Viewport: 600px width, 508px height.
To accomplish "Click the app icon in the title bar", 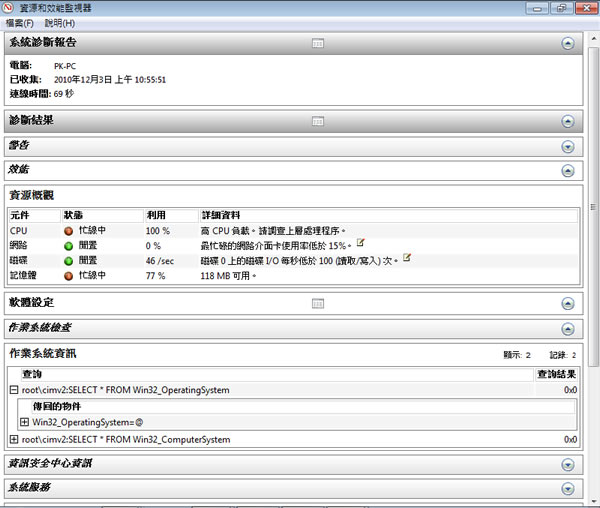I will pyautogui.click(x=11, y=7).
